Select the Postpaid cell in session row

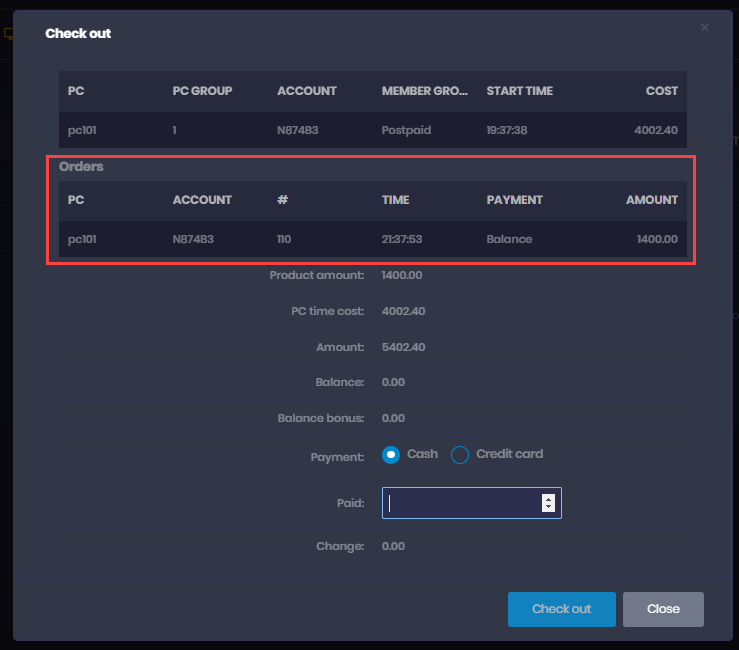[405, 130]
